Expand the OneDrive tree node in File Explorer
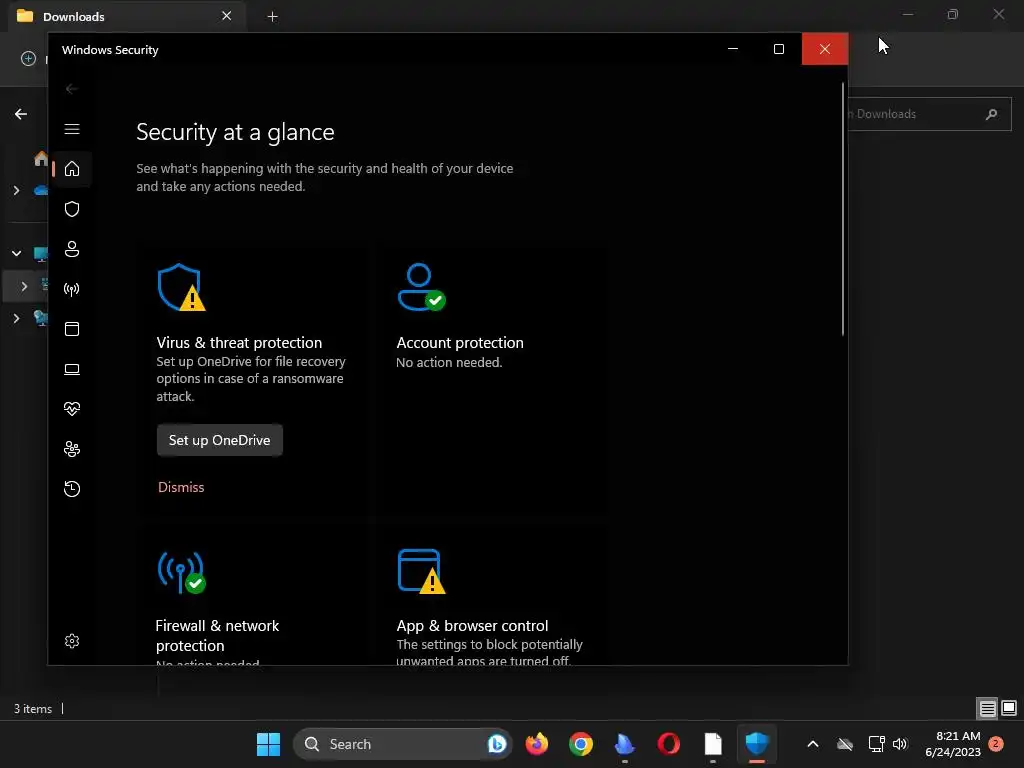The width and height of the screenshot is (1024, 768). tap(16, 191)
